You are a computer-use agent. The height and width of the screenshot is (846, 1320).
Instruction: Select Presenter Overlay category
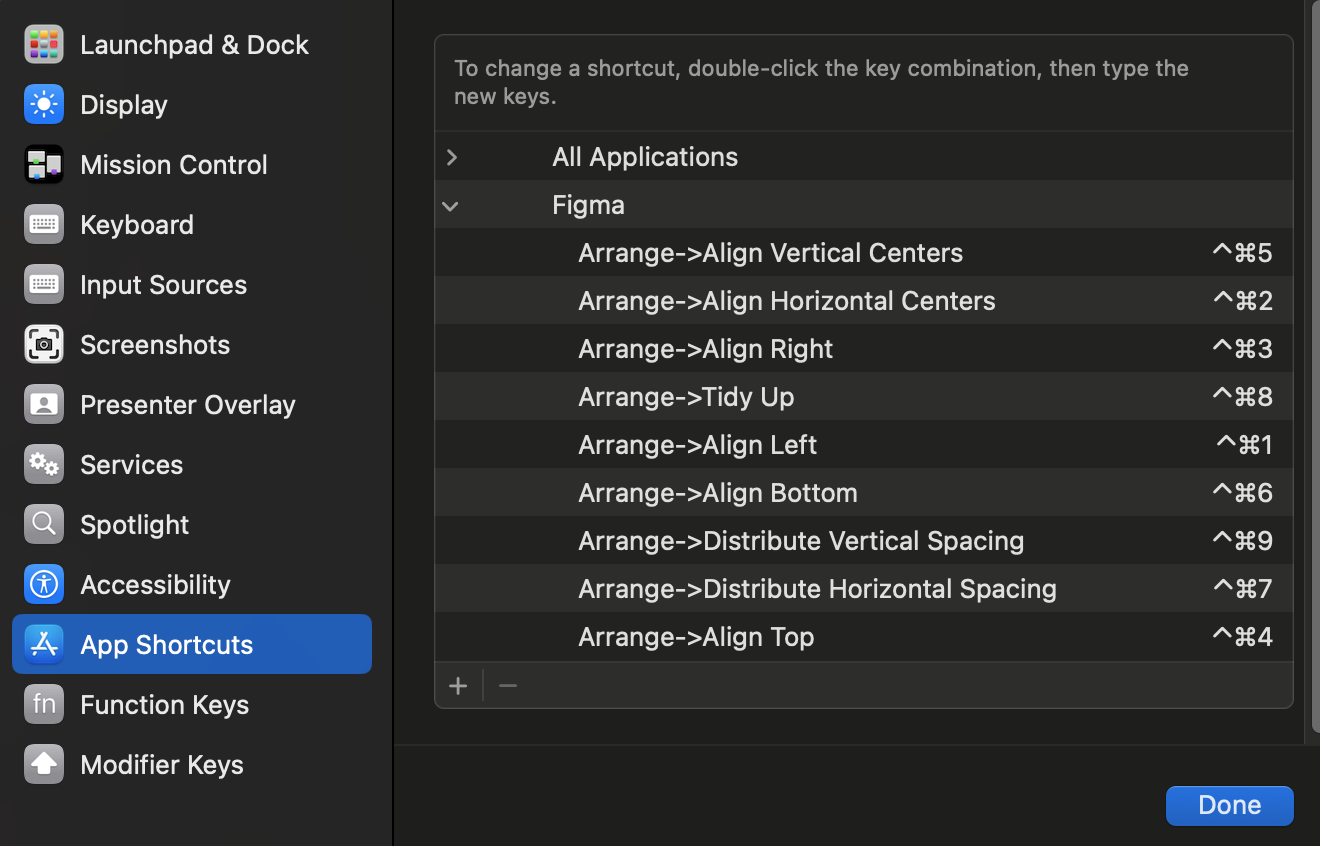tap(192, 405)
